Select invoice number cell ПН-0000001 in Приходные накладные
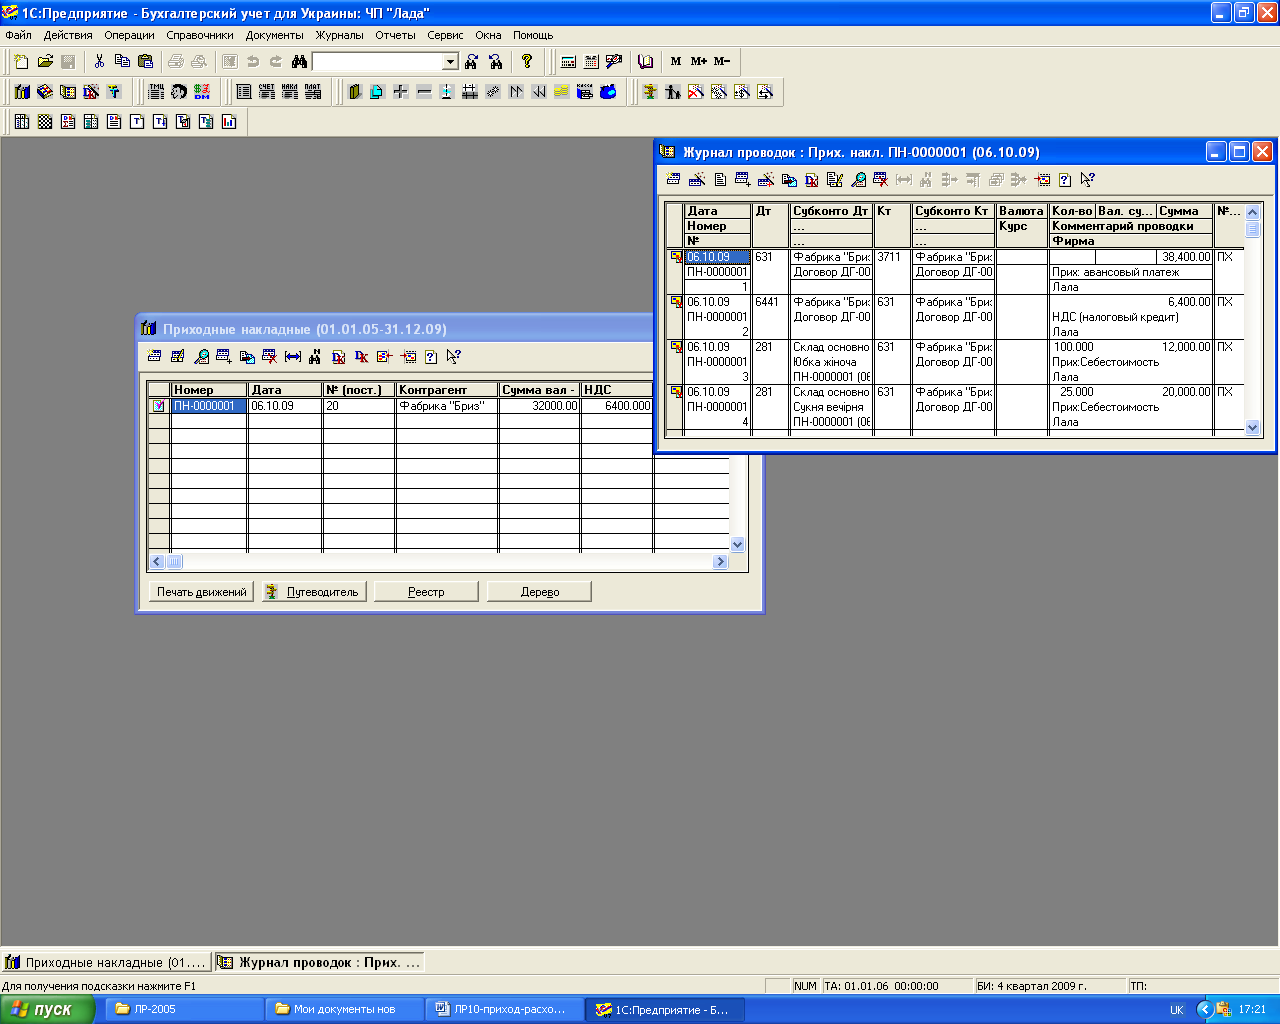This screenshot has height=1024, width=1280. [208, 406]
